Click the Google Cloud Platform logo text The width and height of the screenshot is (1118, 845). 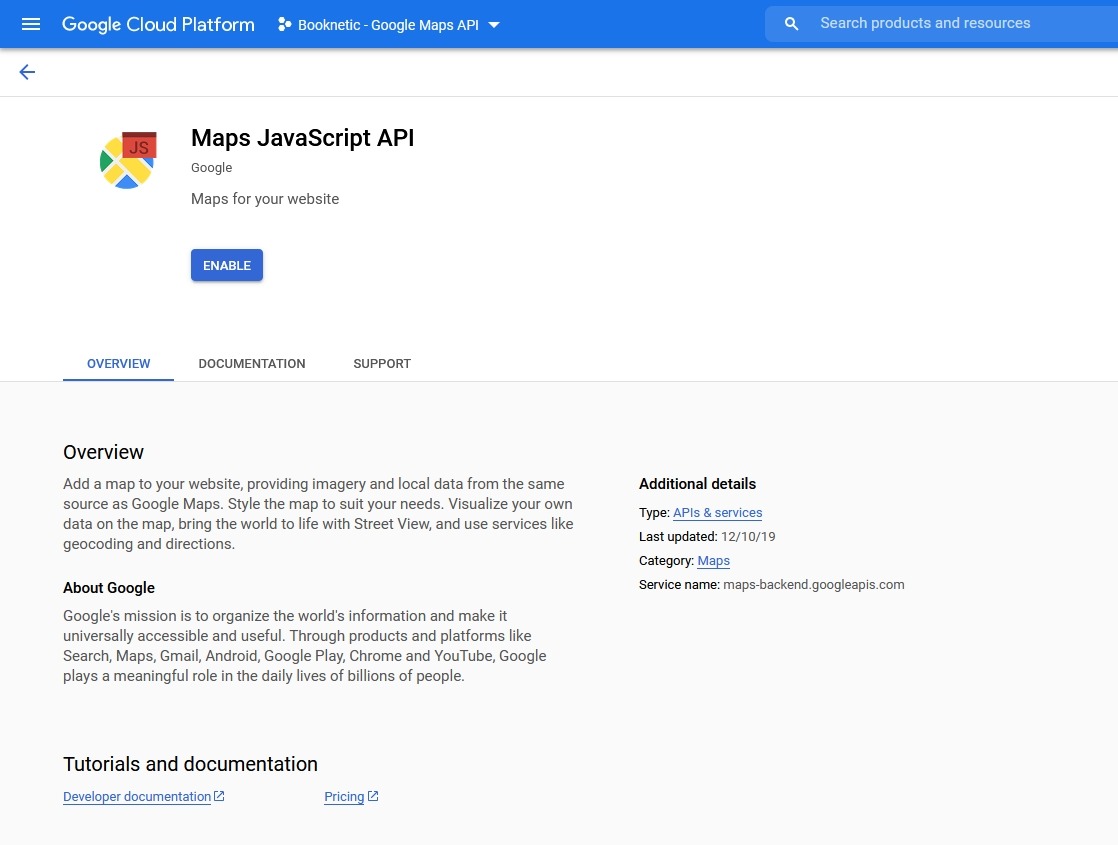158,24
